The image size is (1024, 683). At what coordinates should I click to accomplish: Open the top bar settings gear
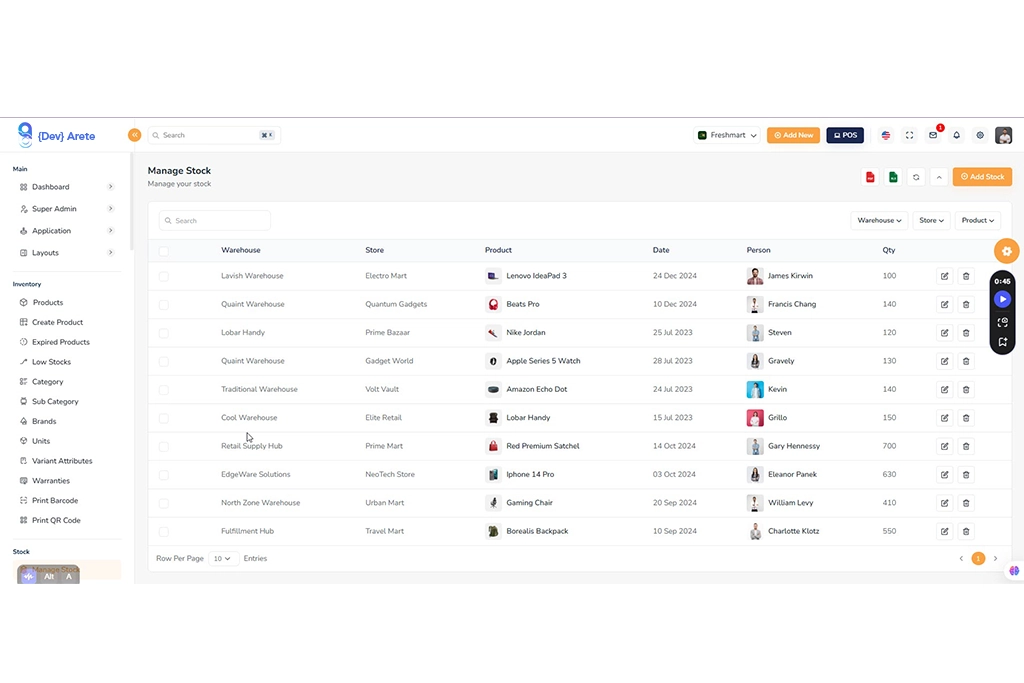click(x=980, y=135)
